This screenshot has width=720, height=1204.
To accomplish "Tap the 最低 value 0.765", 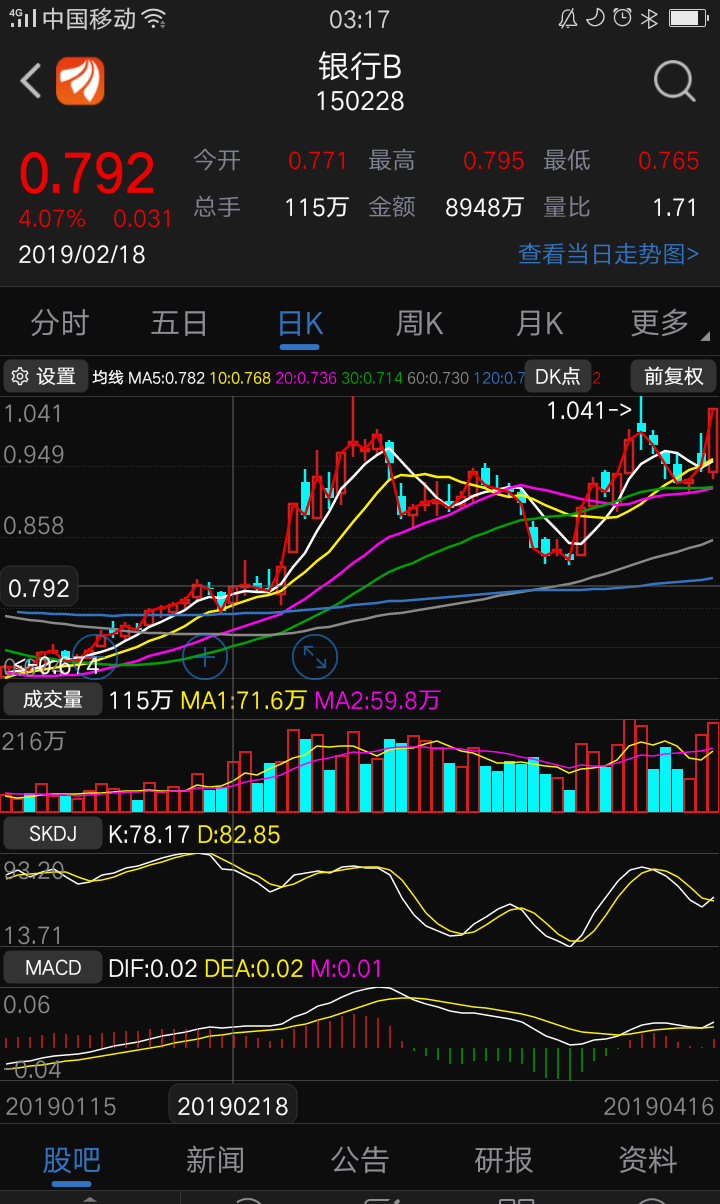I will tap(669, 161).
